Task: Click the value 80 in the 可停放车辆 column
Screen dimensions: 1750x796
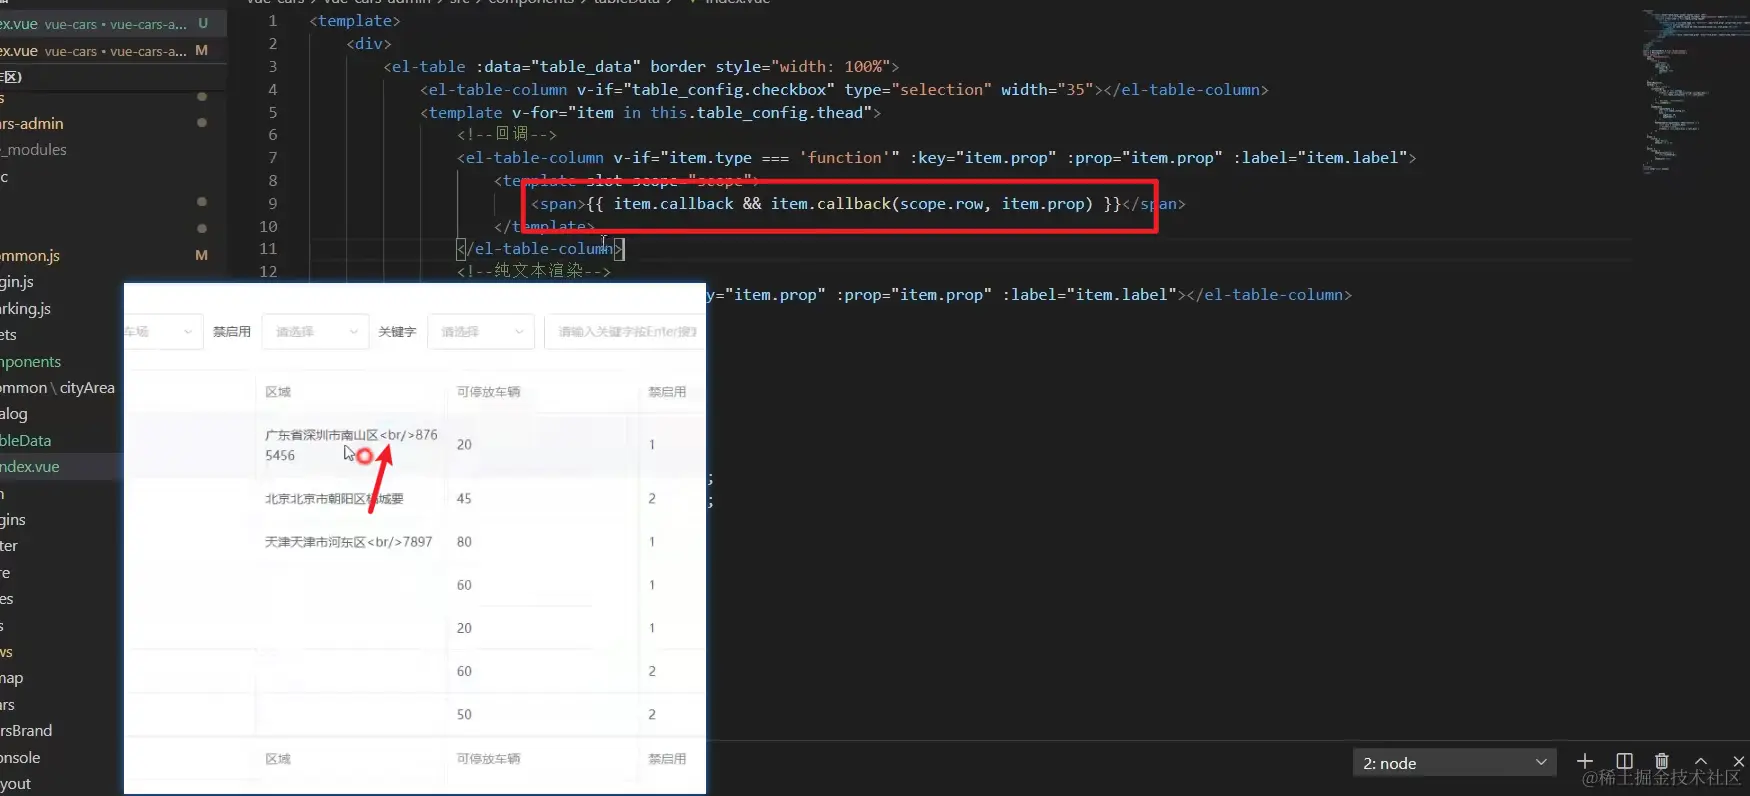Action: click(464, 542)
